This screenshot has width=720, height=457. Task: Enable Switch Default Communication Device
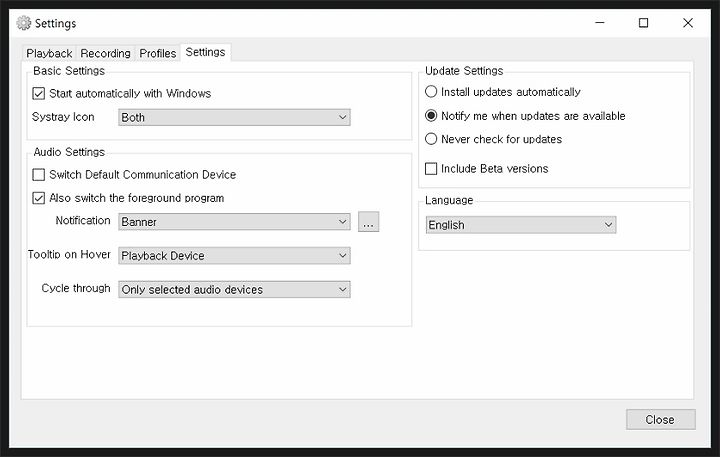click(39, 175)
